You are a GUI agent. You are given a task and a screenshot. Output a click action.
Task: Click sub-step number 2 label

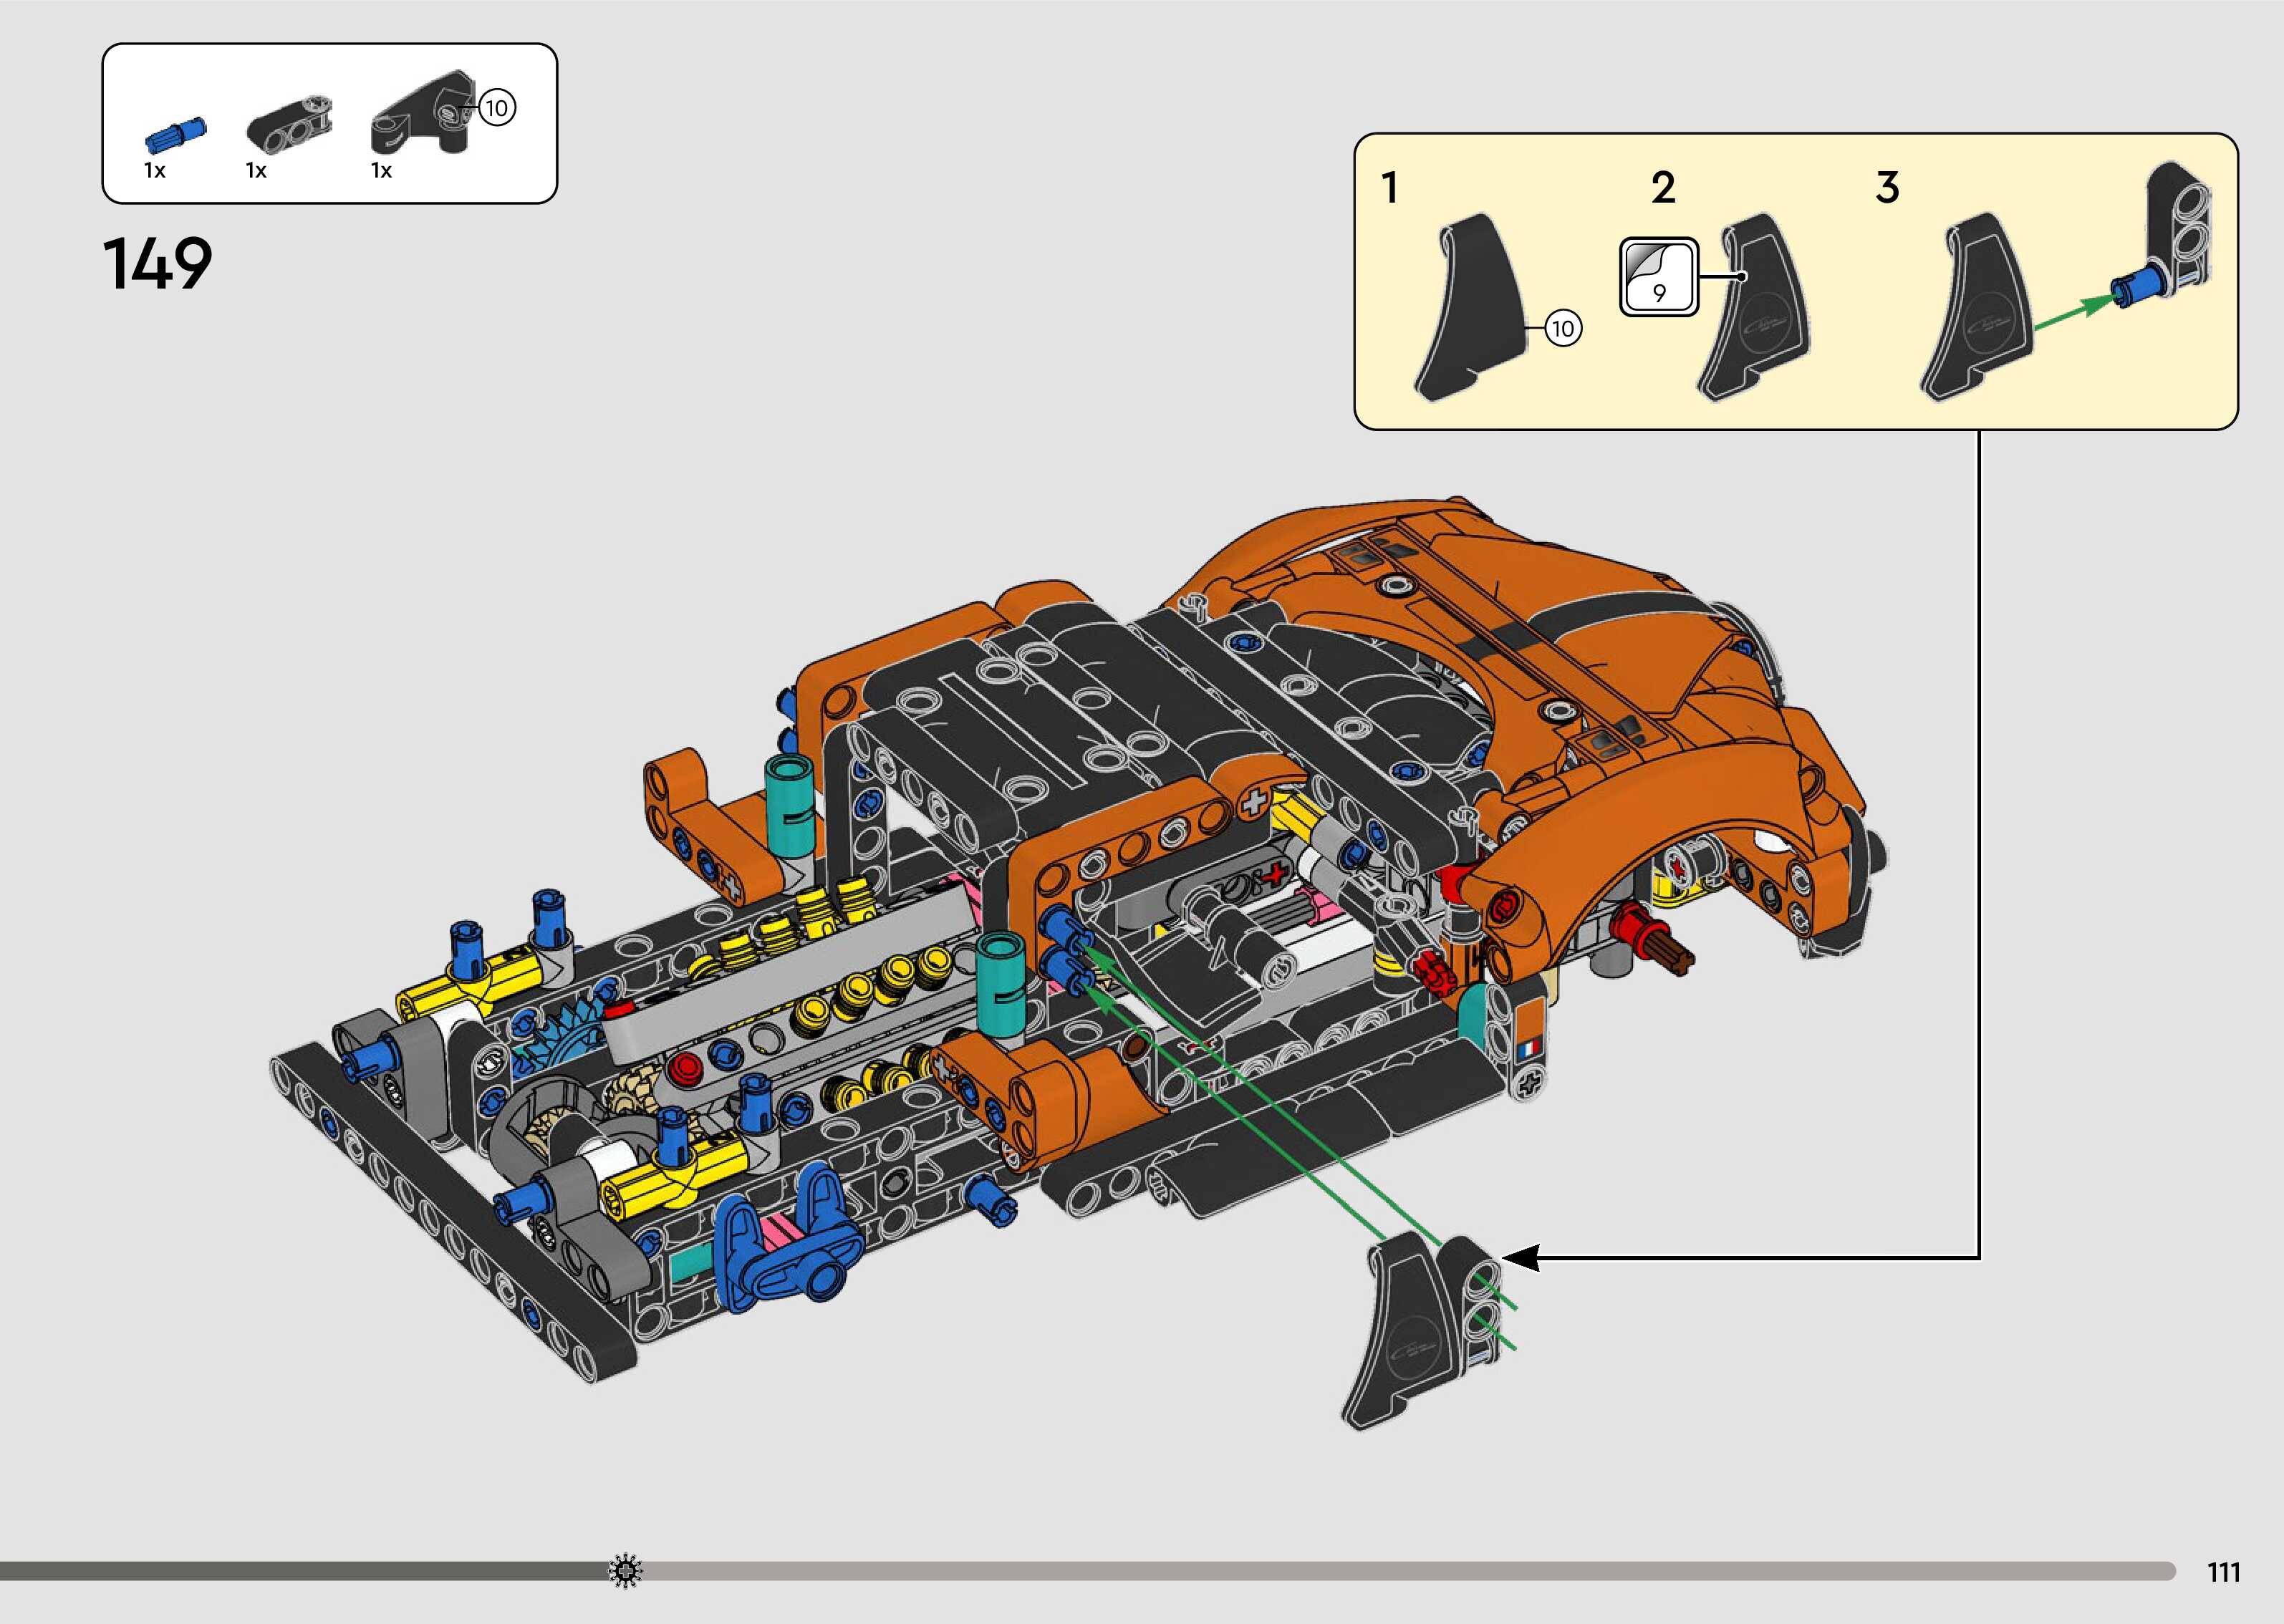[x=1663, y=188]
